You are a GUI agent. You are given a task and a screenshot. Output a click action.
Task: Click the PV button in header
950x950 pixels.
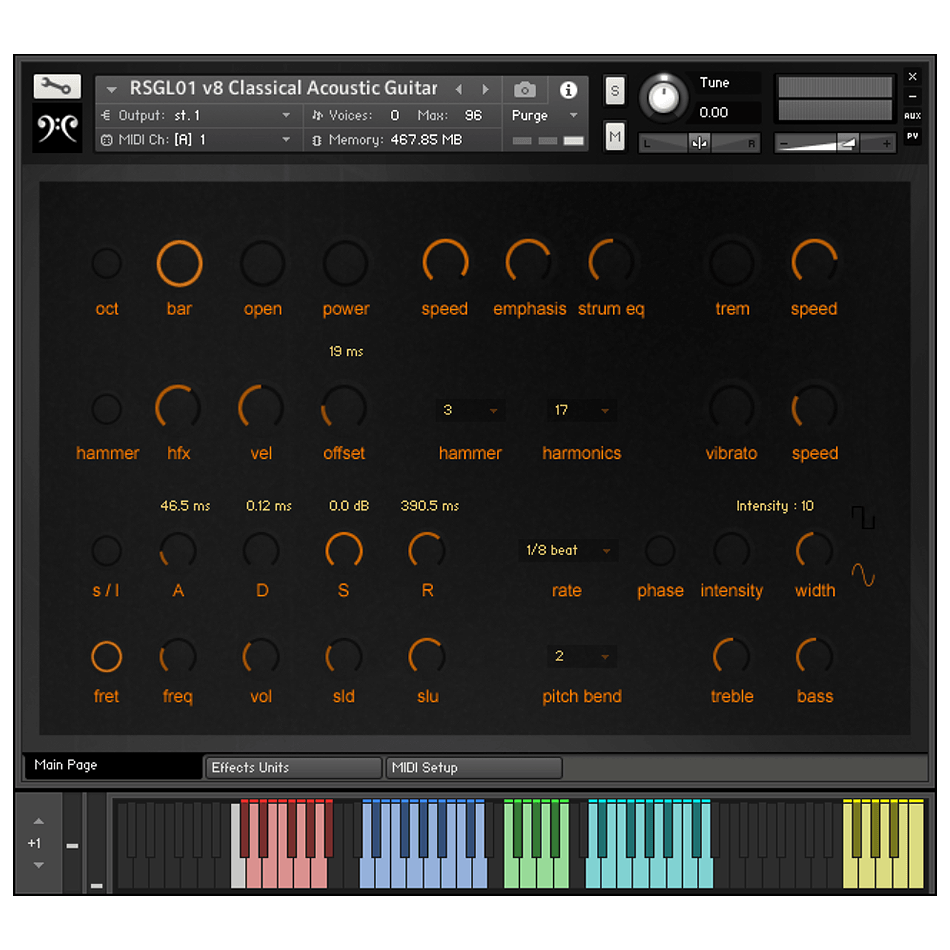click(x=912, y=136)
